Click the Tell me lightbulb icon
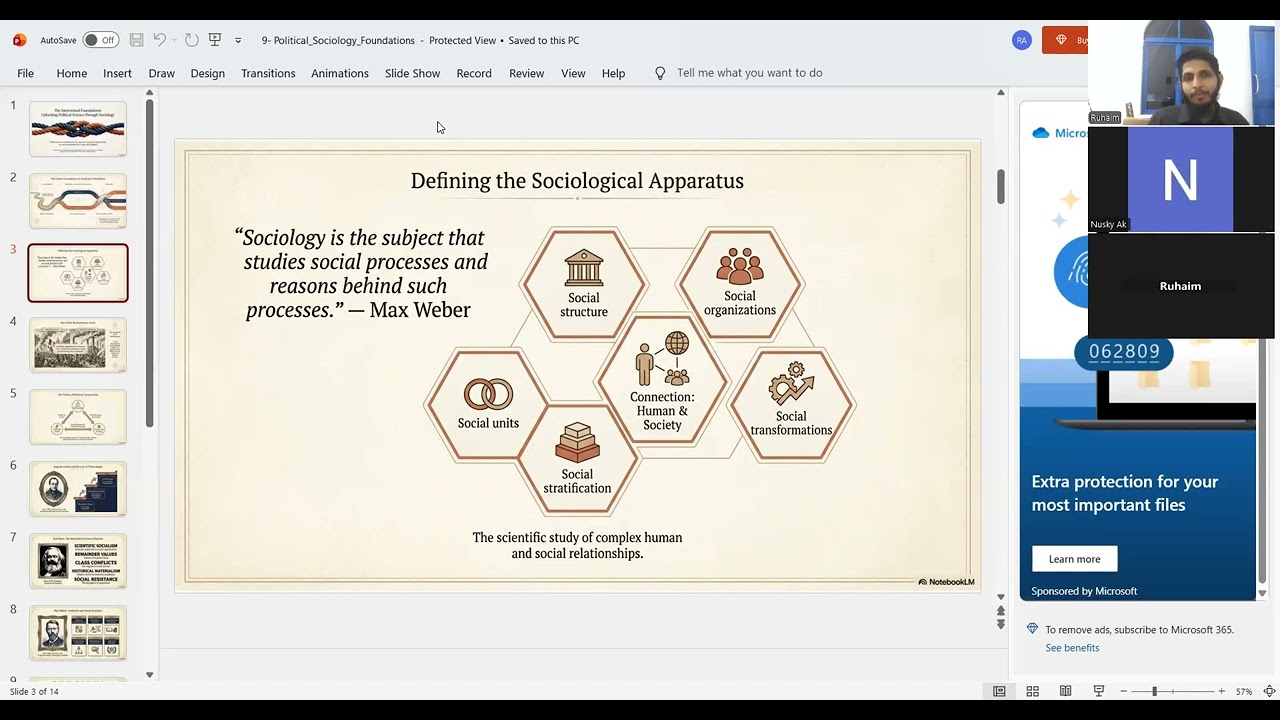 pos(660,73)
